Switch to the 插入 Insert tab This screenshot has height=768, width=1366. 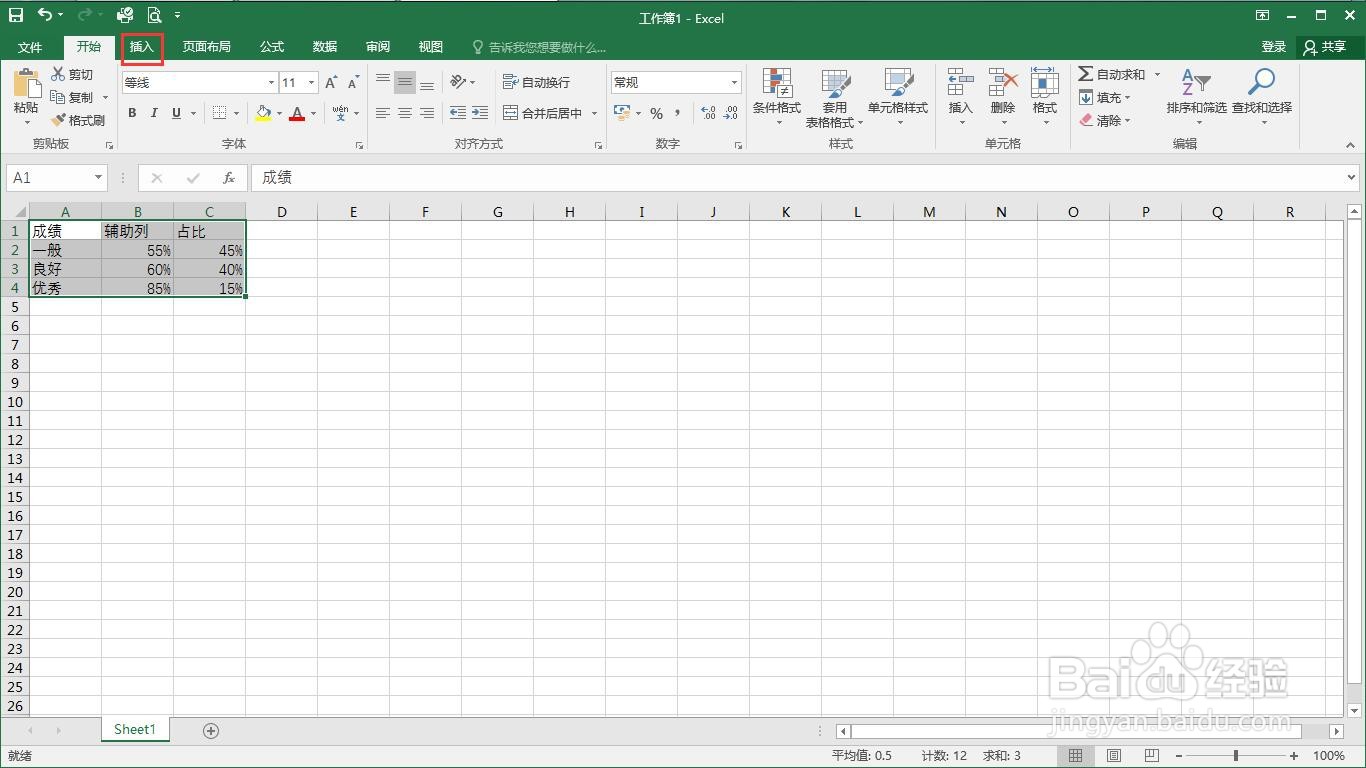(x=142, y=47)
